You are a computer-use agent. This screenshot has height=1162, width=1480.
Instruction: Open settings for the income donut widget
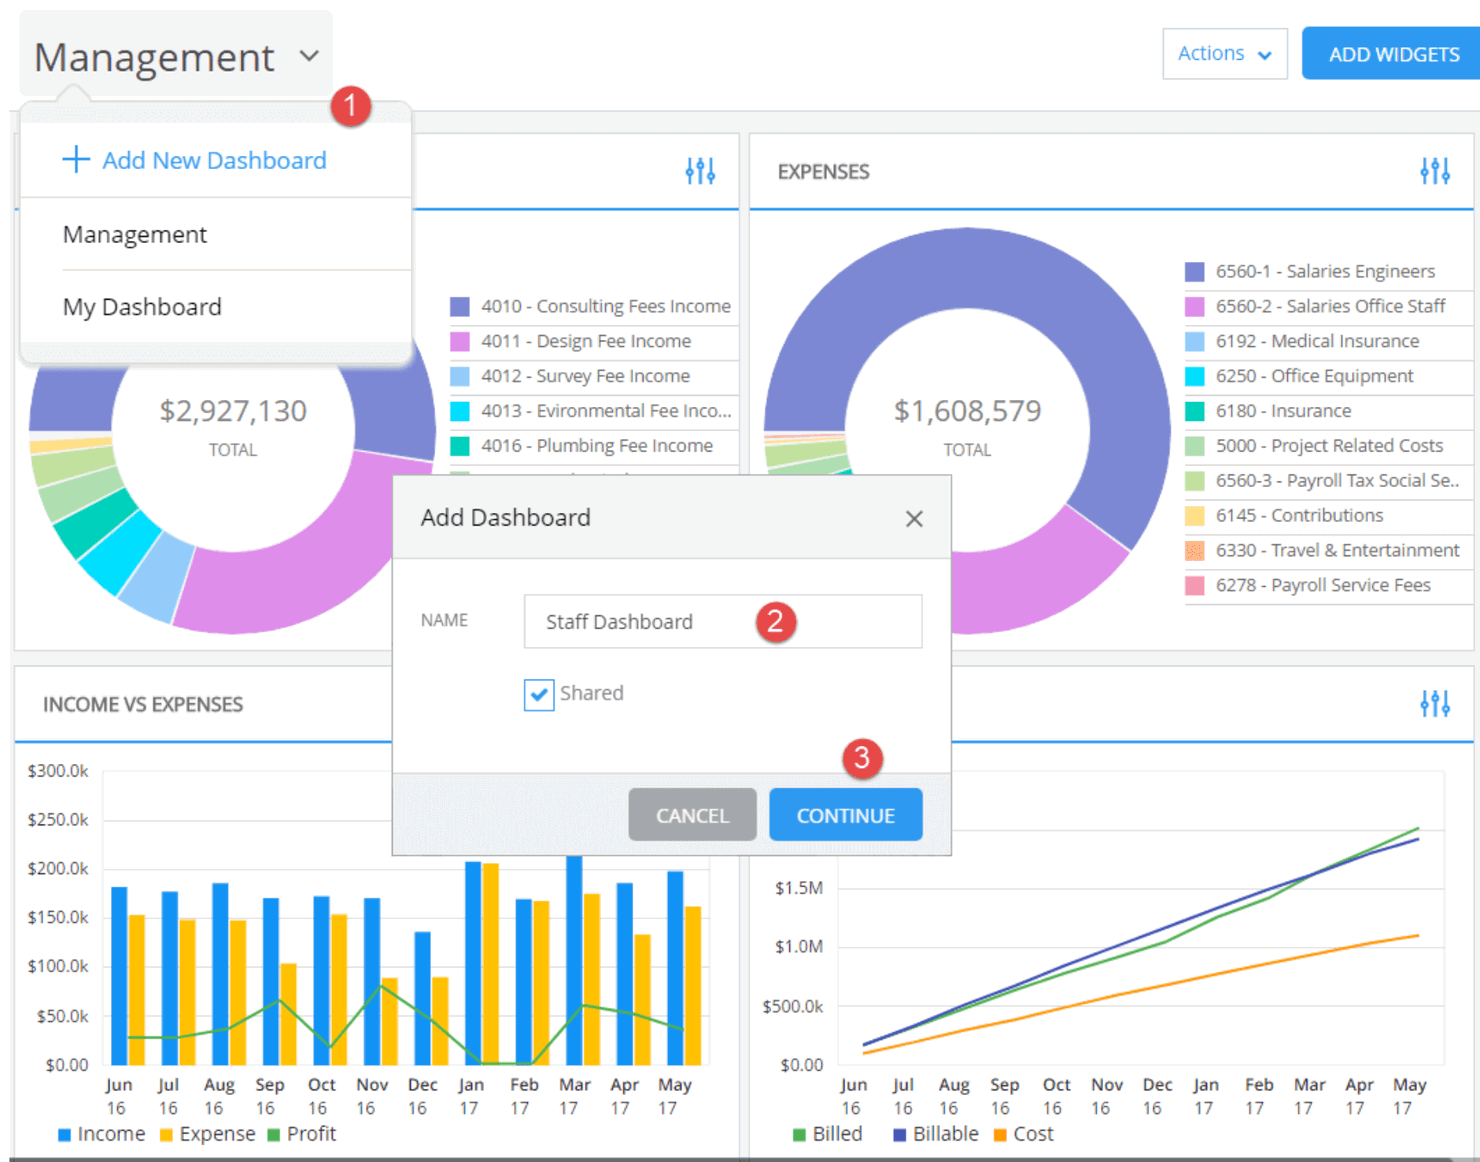tap(700, 171)
